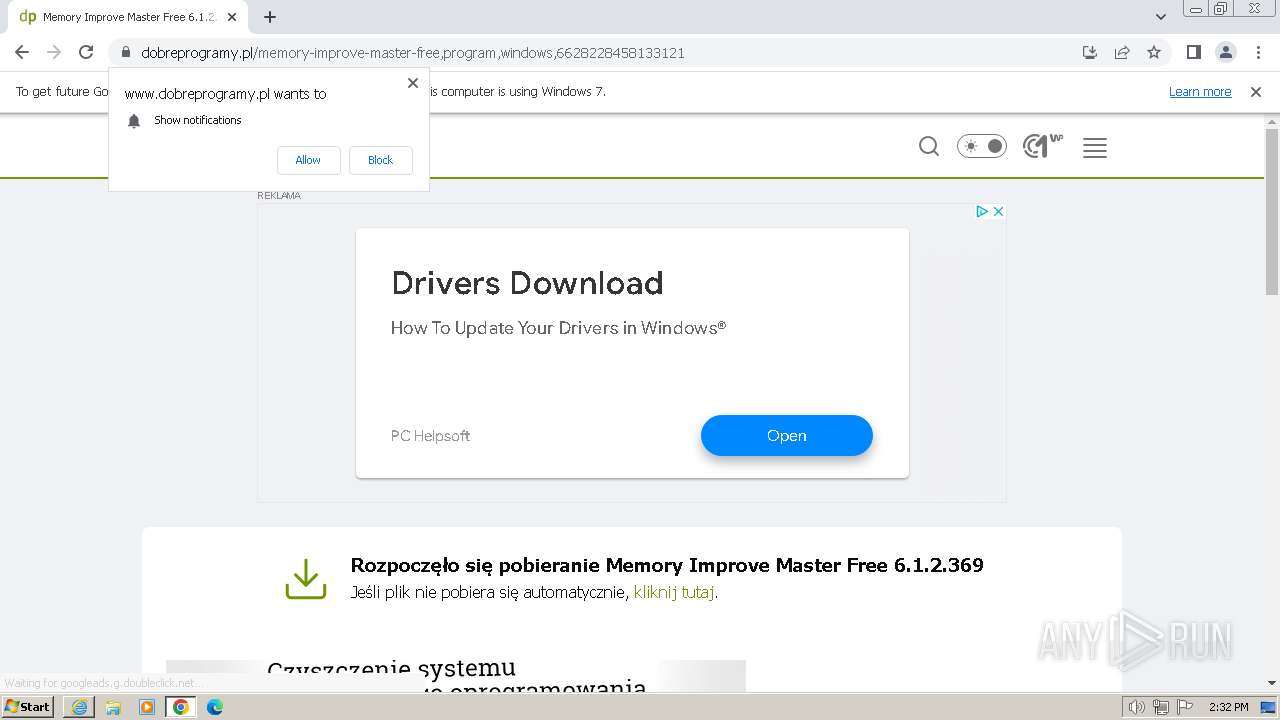Click the Czyszczenie systemu banner image
The image size is (1280, 720).
click(456, 676)
